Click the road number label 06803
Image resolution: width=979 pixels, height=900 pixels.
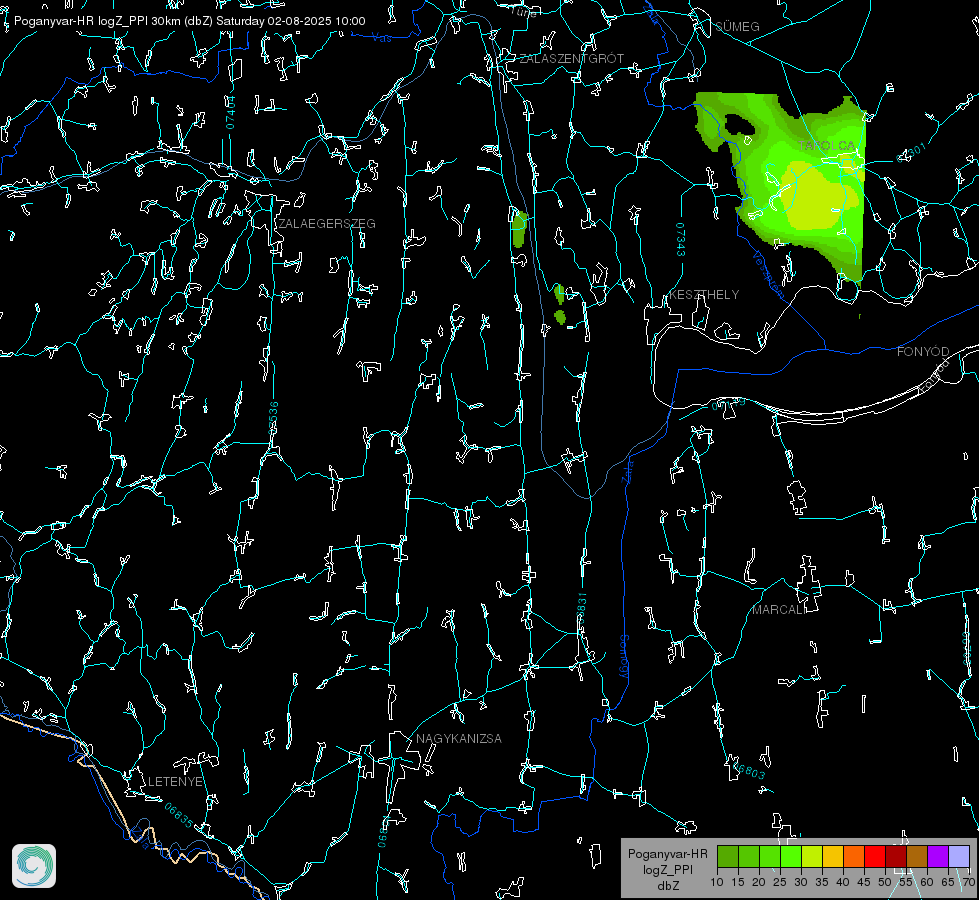(x=751, y=771)
